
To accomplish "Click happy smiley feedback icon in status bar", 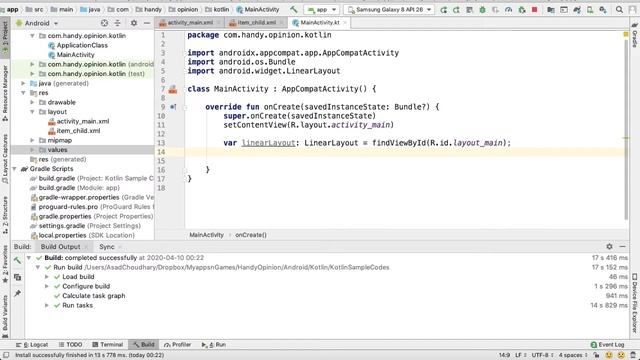I will (609, 355).
